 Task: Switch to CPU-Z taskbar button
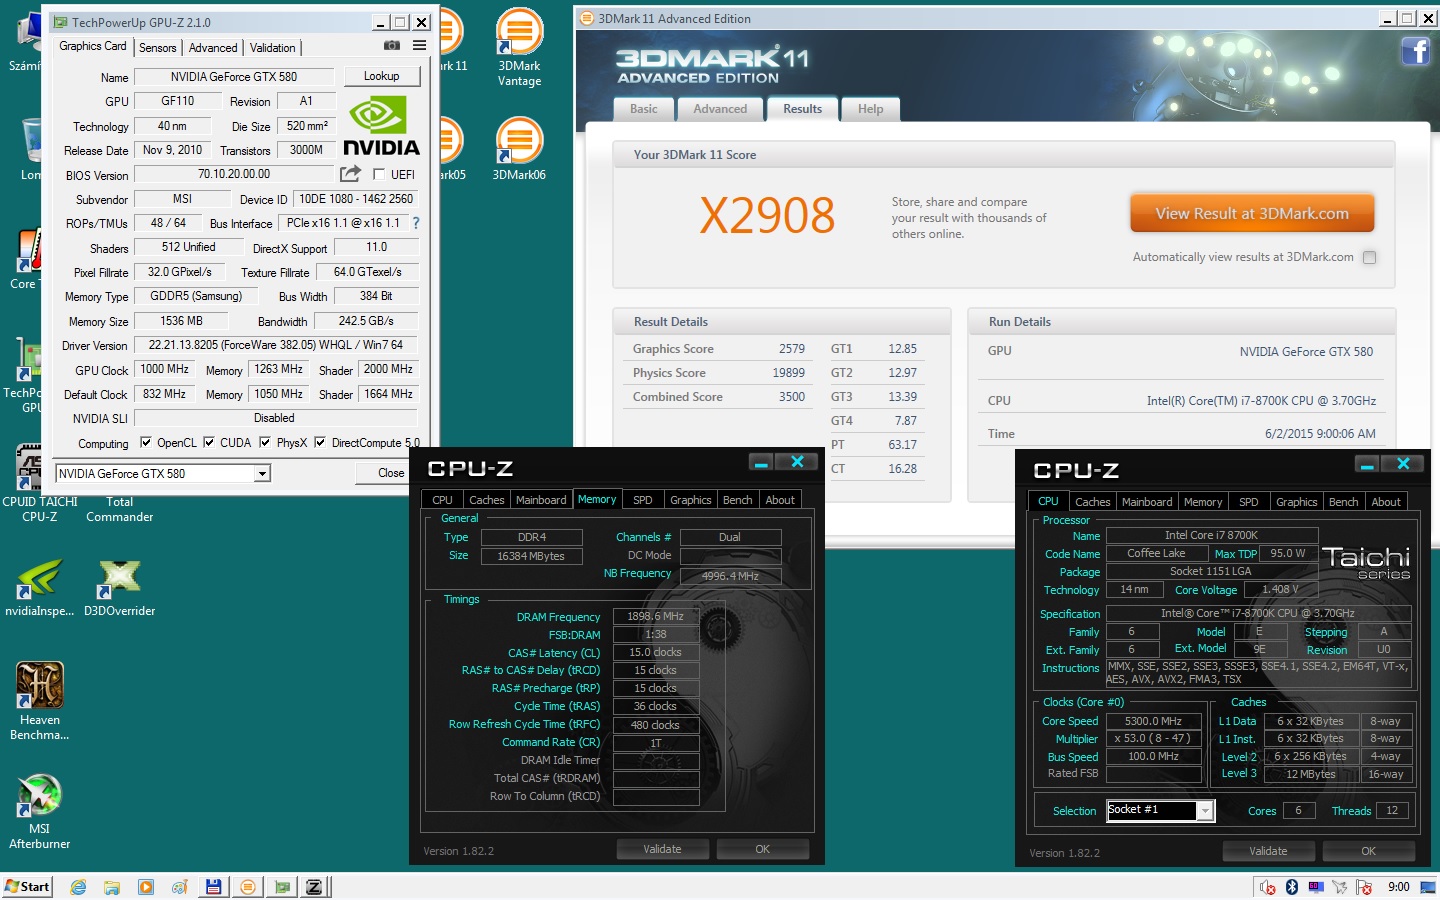(x=314, y=887)
